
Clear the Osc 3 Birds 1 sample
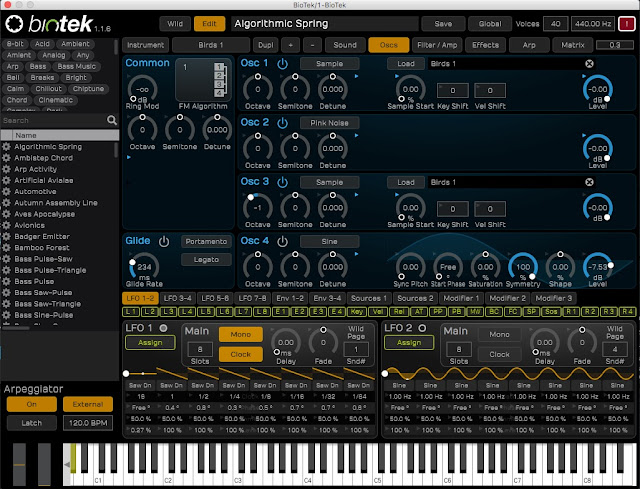589,182
